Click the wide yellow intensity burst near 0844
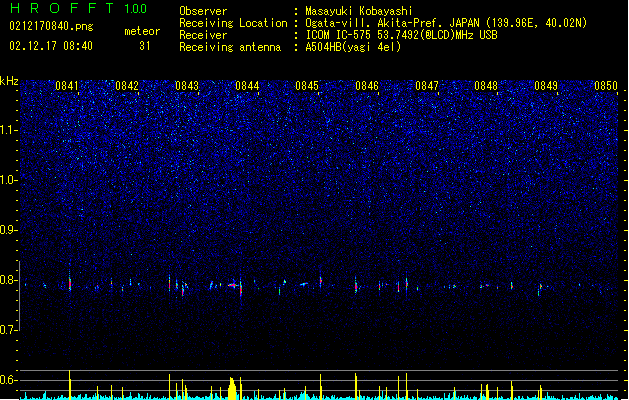629x400 pixels. (x=232, y=388)
